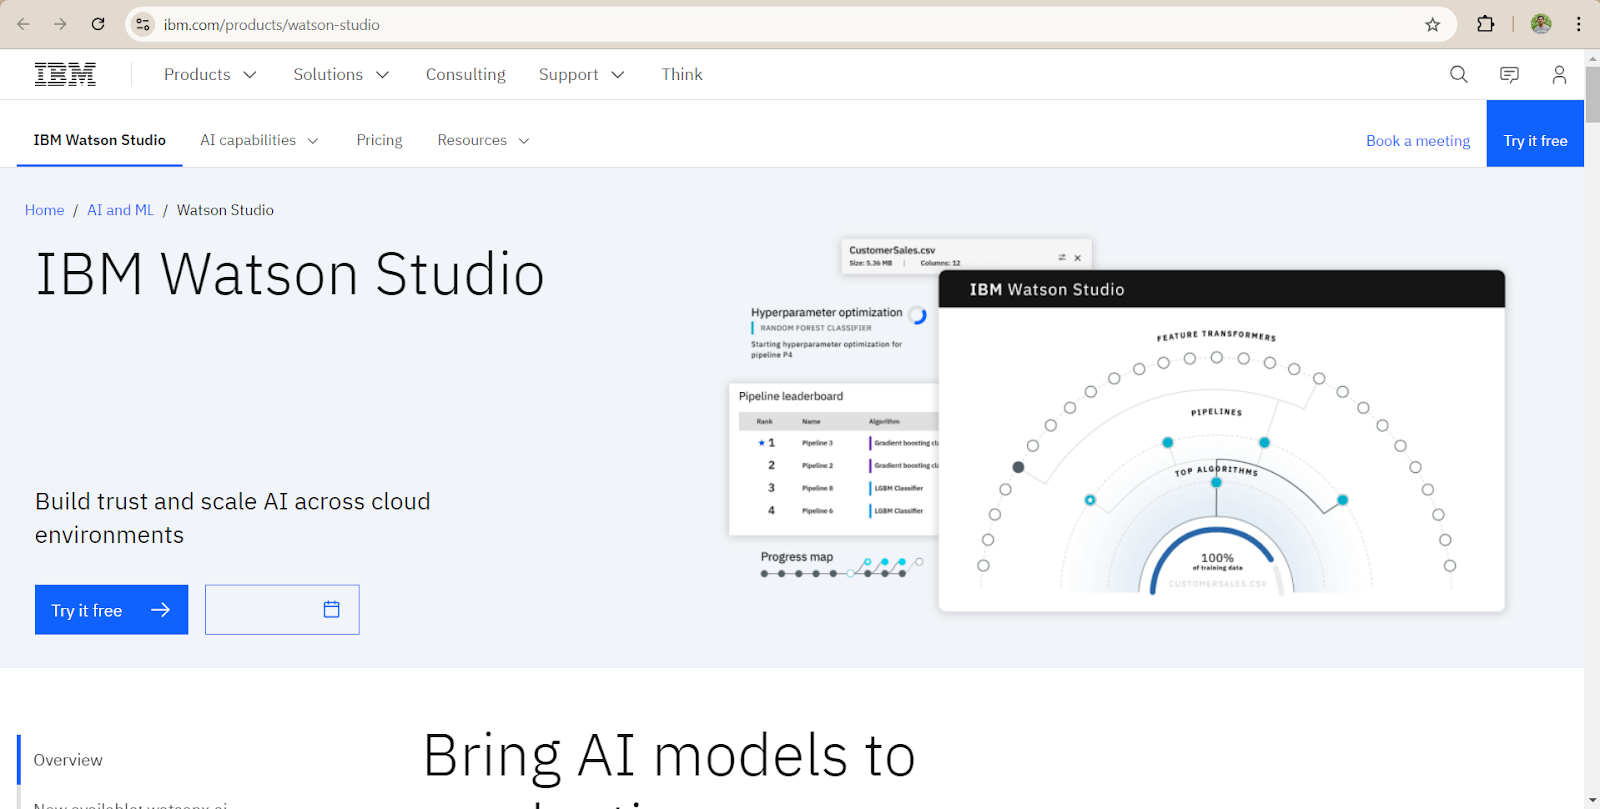Click the "Watson Studio" breadcrumb text
The width and height of the screenshot is (1600, 809).
pyautogui.click(x=225, y=210)
